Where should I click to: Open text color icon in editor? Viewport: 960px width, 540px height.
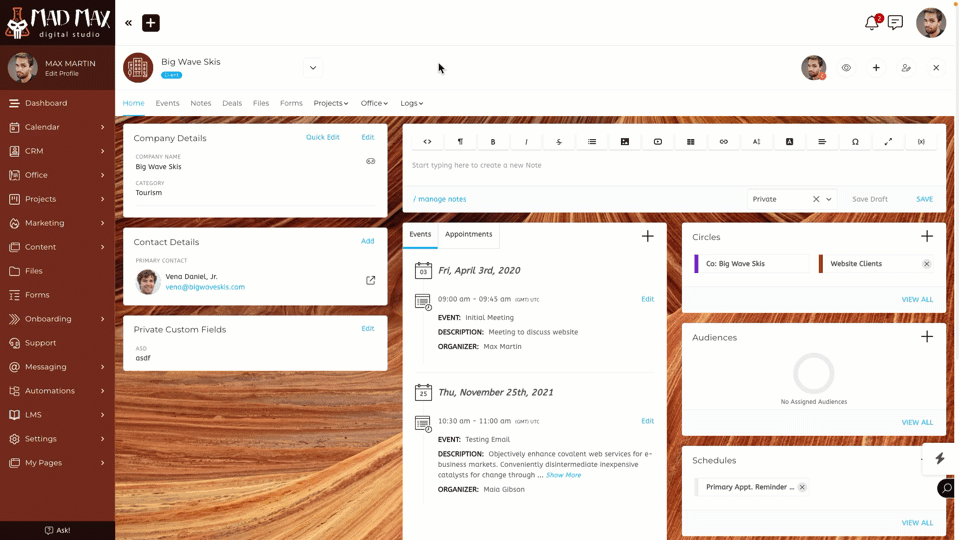click(789, 141)
